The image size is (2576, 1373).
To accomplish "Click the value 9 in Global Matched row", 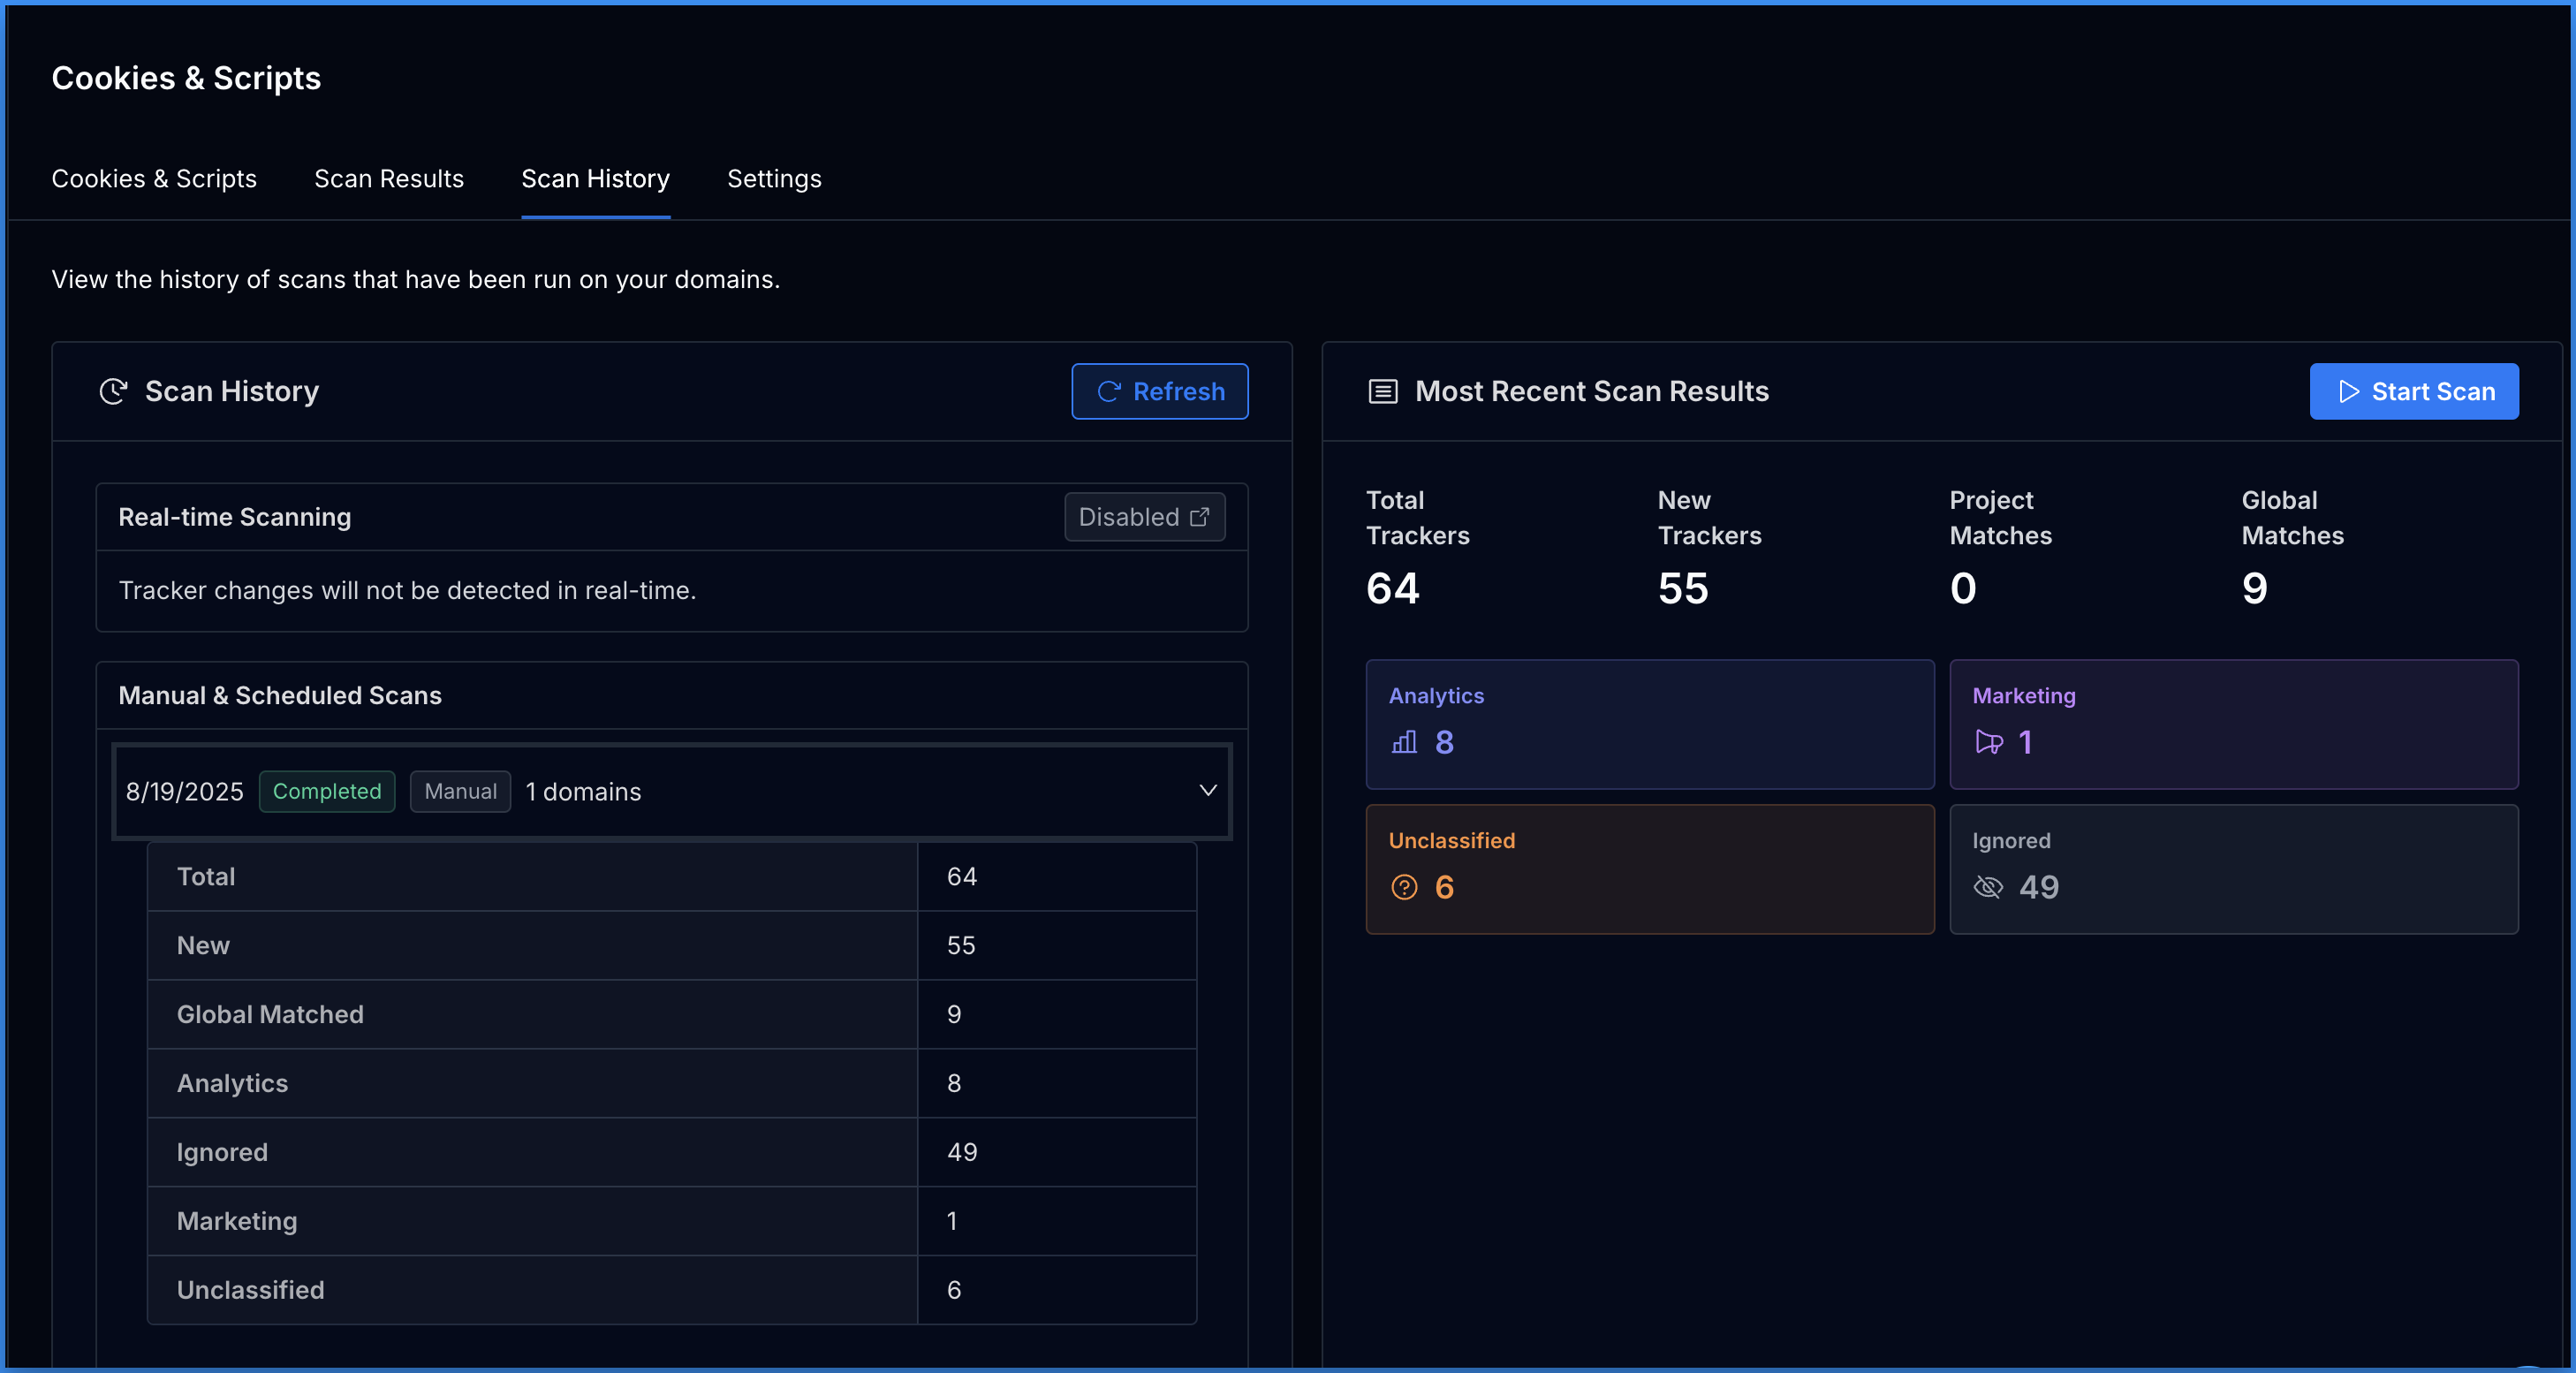I will (954, 1014).
